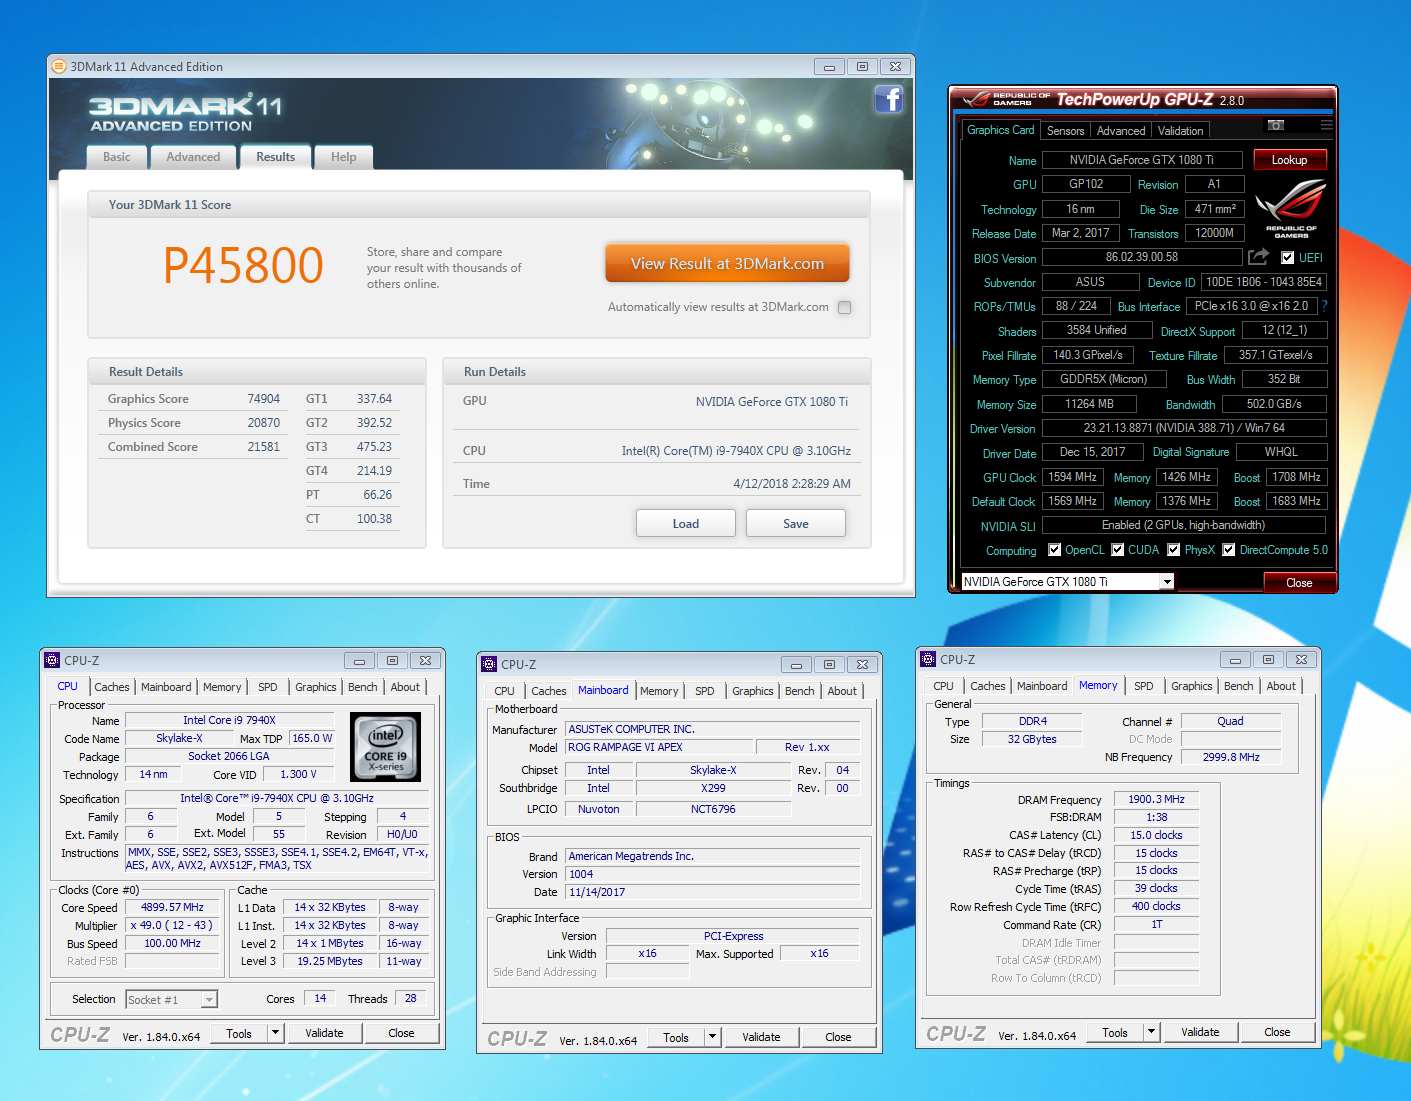Open the SPD tab in the CPU-Z window showing the Mainboard tab
The width and height of the screenshot is (1411, 1101).
click(705, 691)
